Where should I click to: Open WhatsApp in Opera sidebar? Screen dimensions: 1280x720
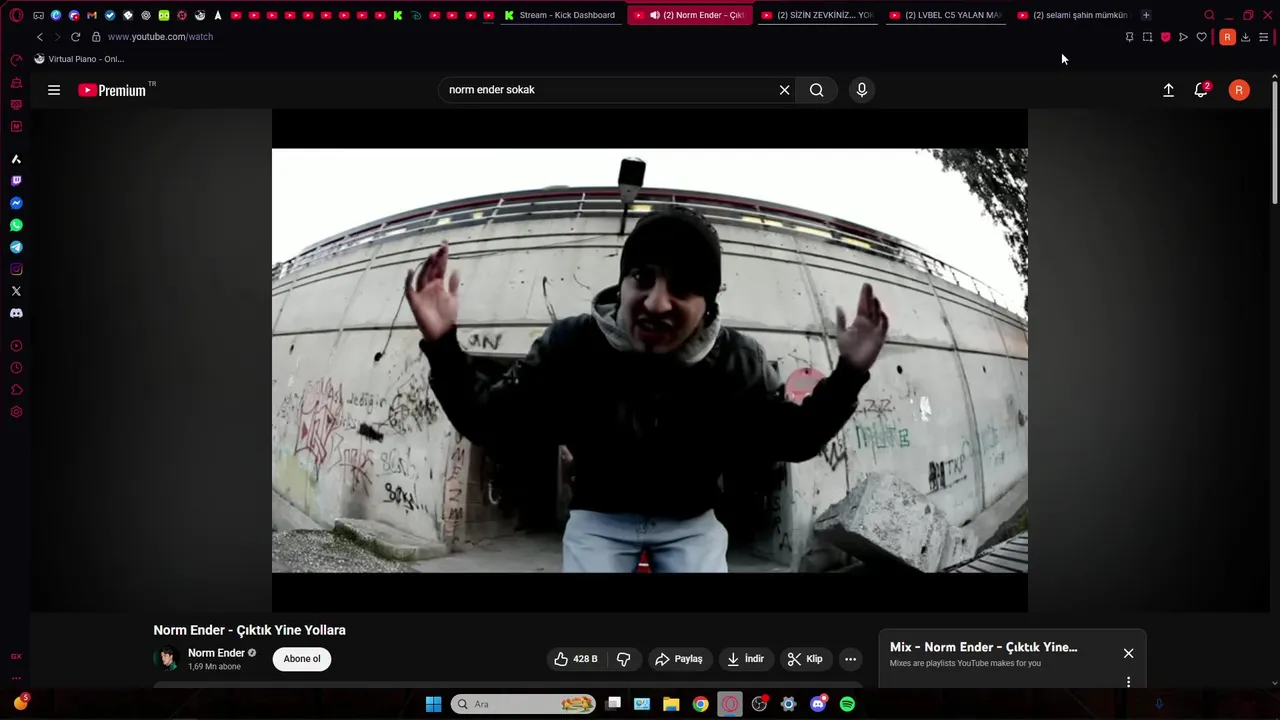point(16,225)
